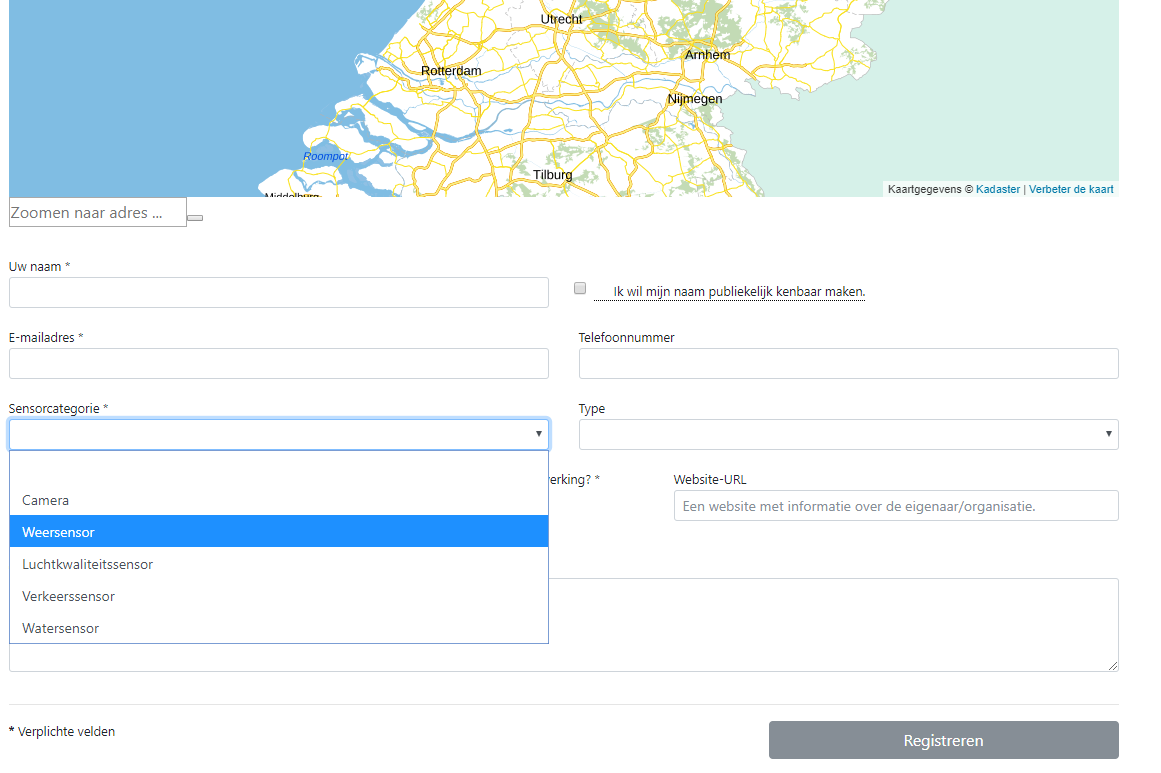The image size is (1161, 773).
Task: Choose the highlighted Weersensor option
Action: coord(58,532)
